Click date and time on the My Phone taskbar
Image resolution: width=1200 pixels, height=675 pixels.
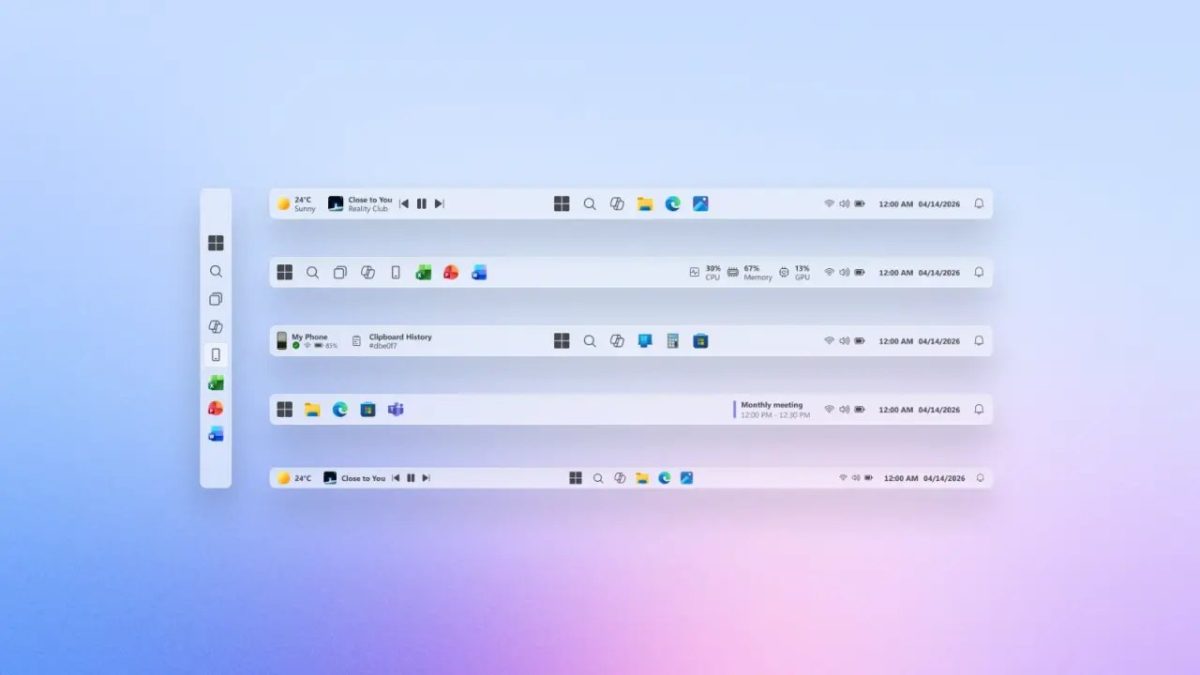[x=919, y=341]
